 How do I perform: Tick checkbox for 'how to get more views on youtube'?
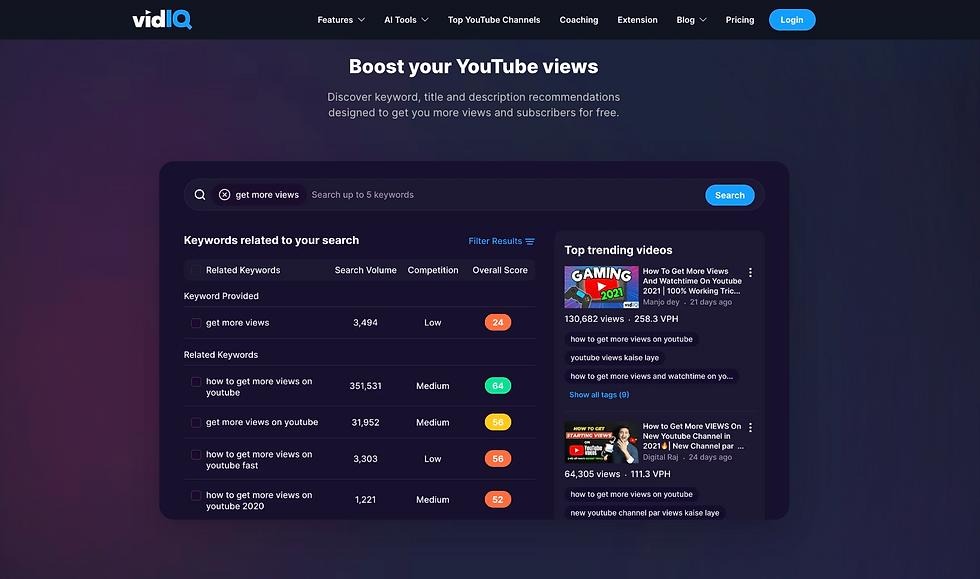tap(196, 381)
